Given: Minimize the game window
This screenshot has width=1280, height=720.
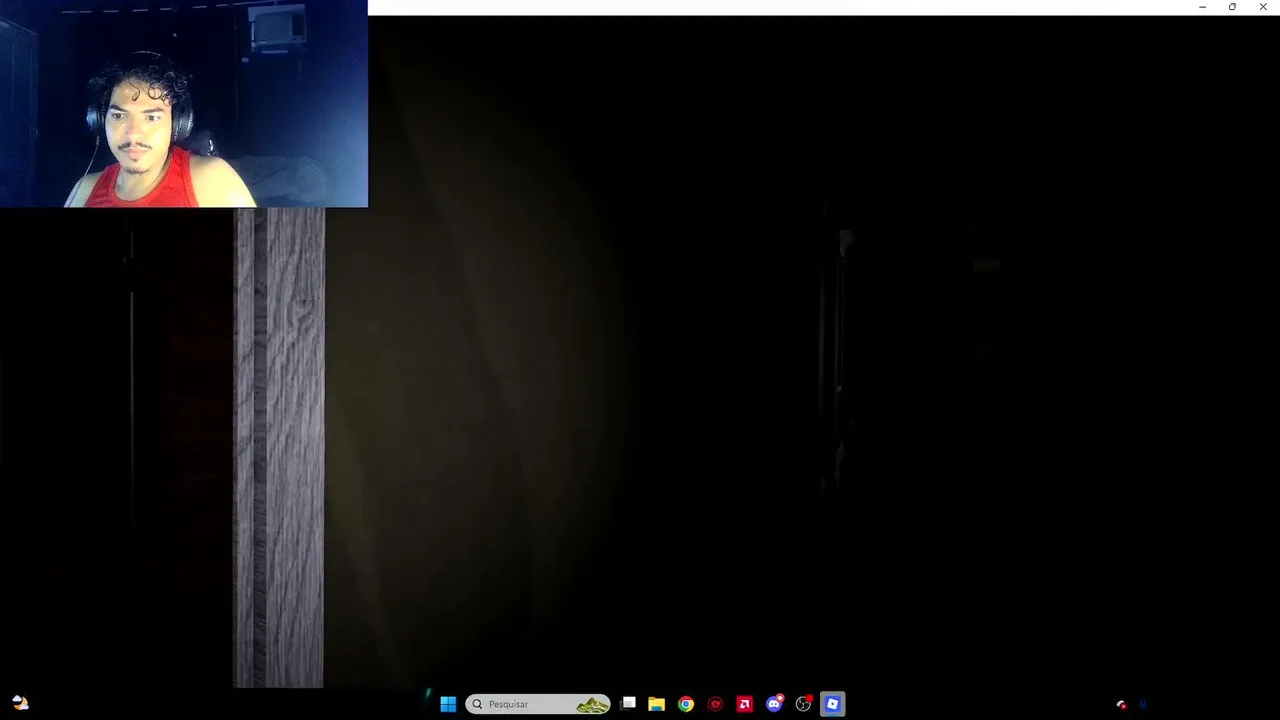Looking at the screenshot, I should [x=1202, y=7].
